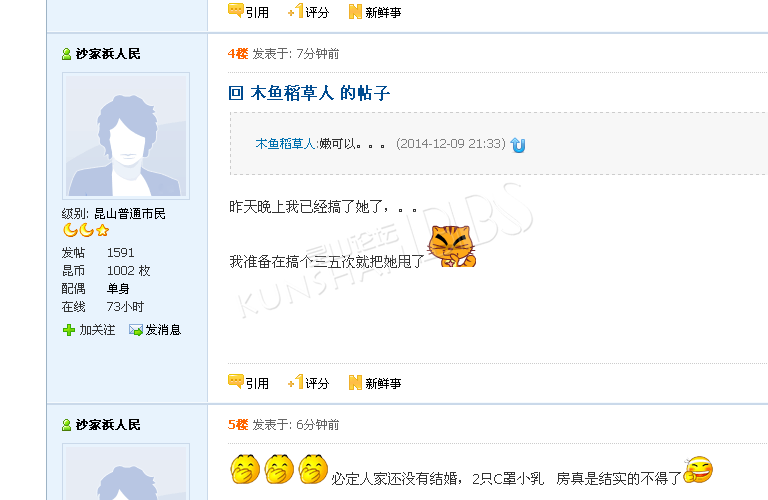Click the 沙家浜人民 username on the 5楼 post
This screenshot has width=768, height=500.
pos(108,425)
